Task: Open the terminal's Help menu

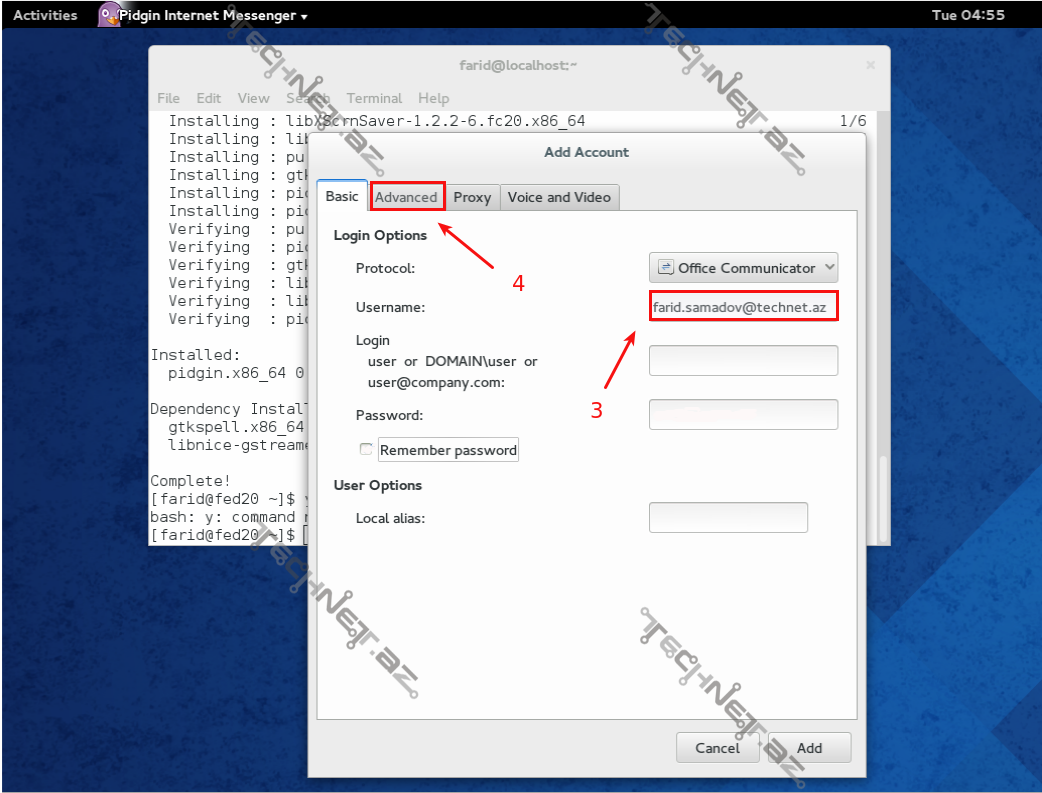Action: click(433, 98)
